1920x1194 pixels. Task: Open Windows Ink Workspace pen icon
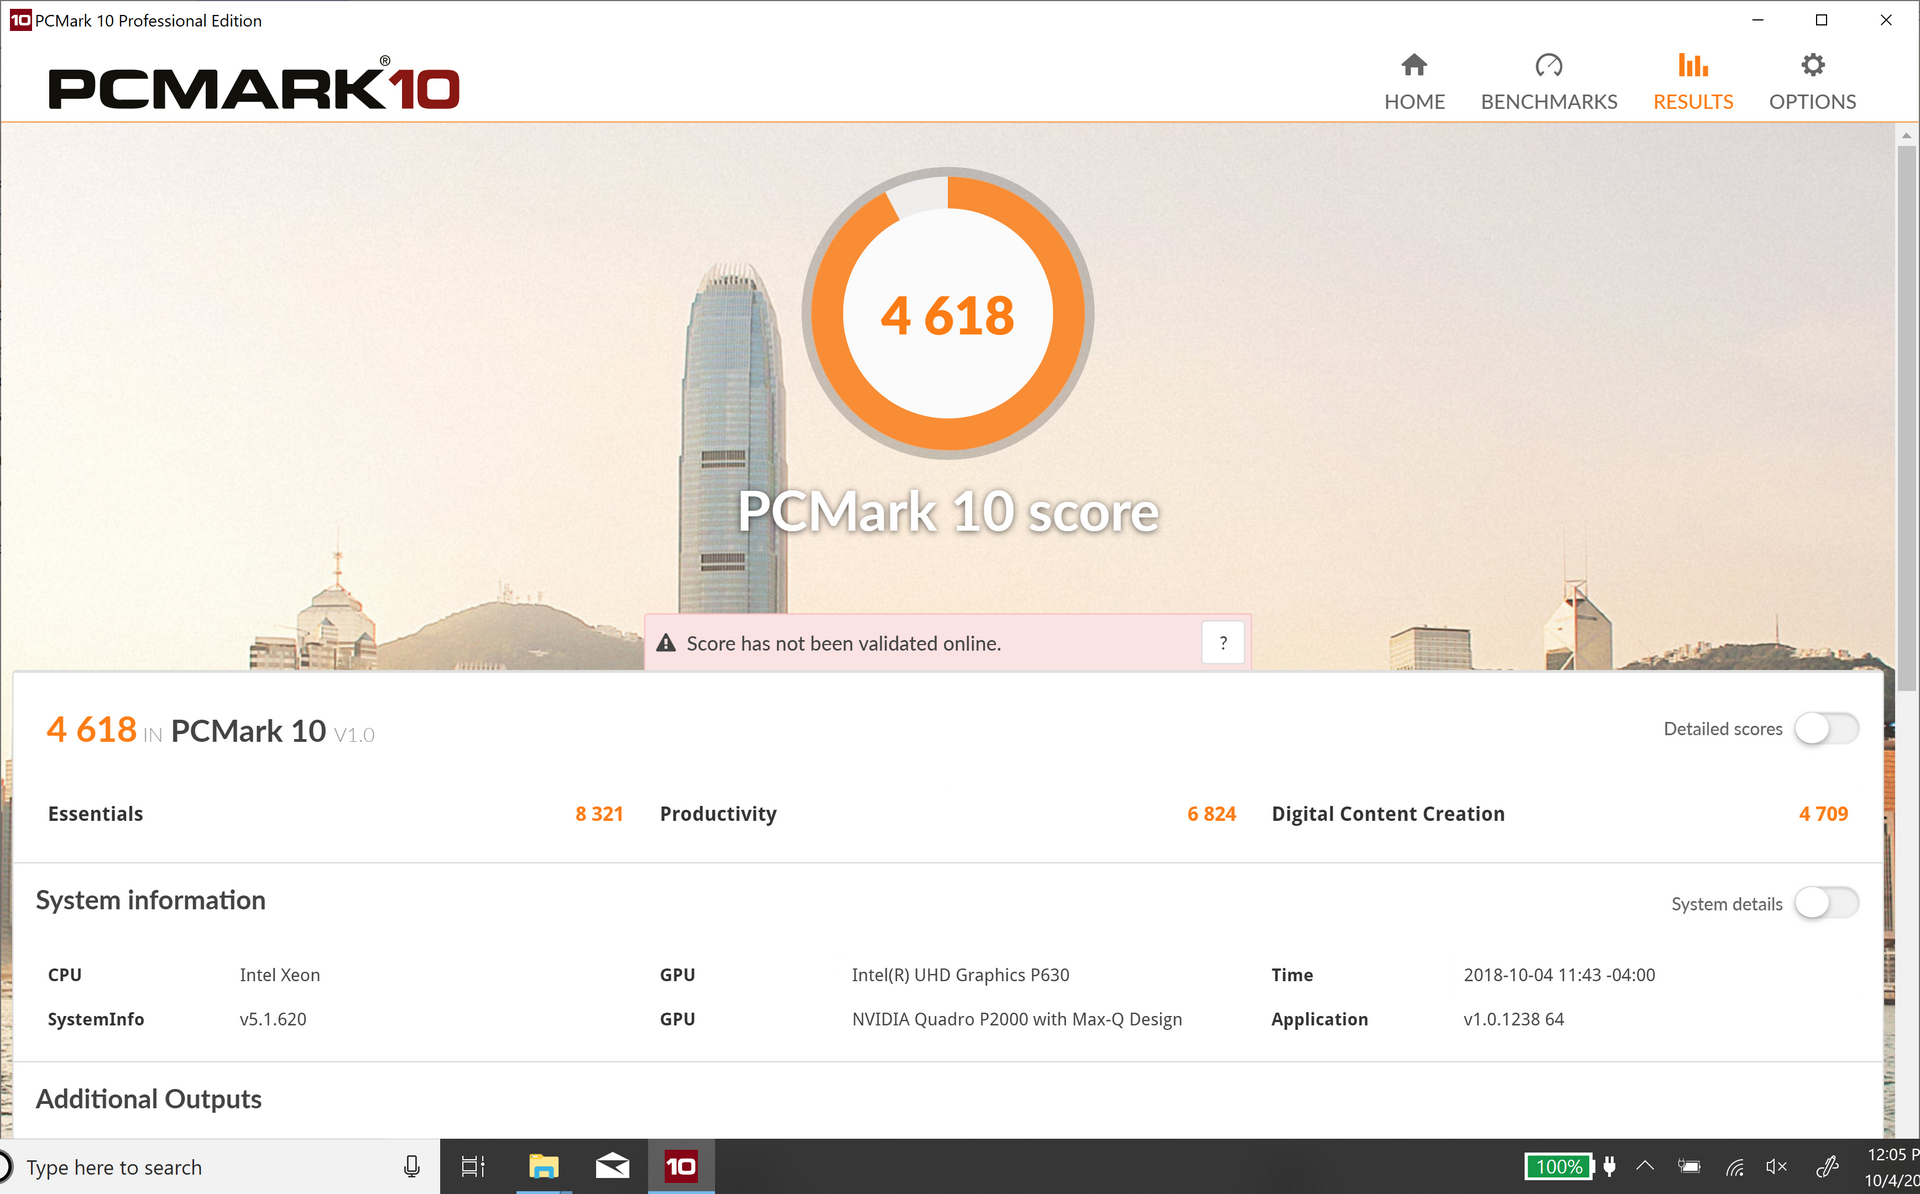[x=1827, y=1167]
